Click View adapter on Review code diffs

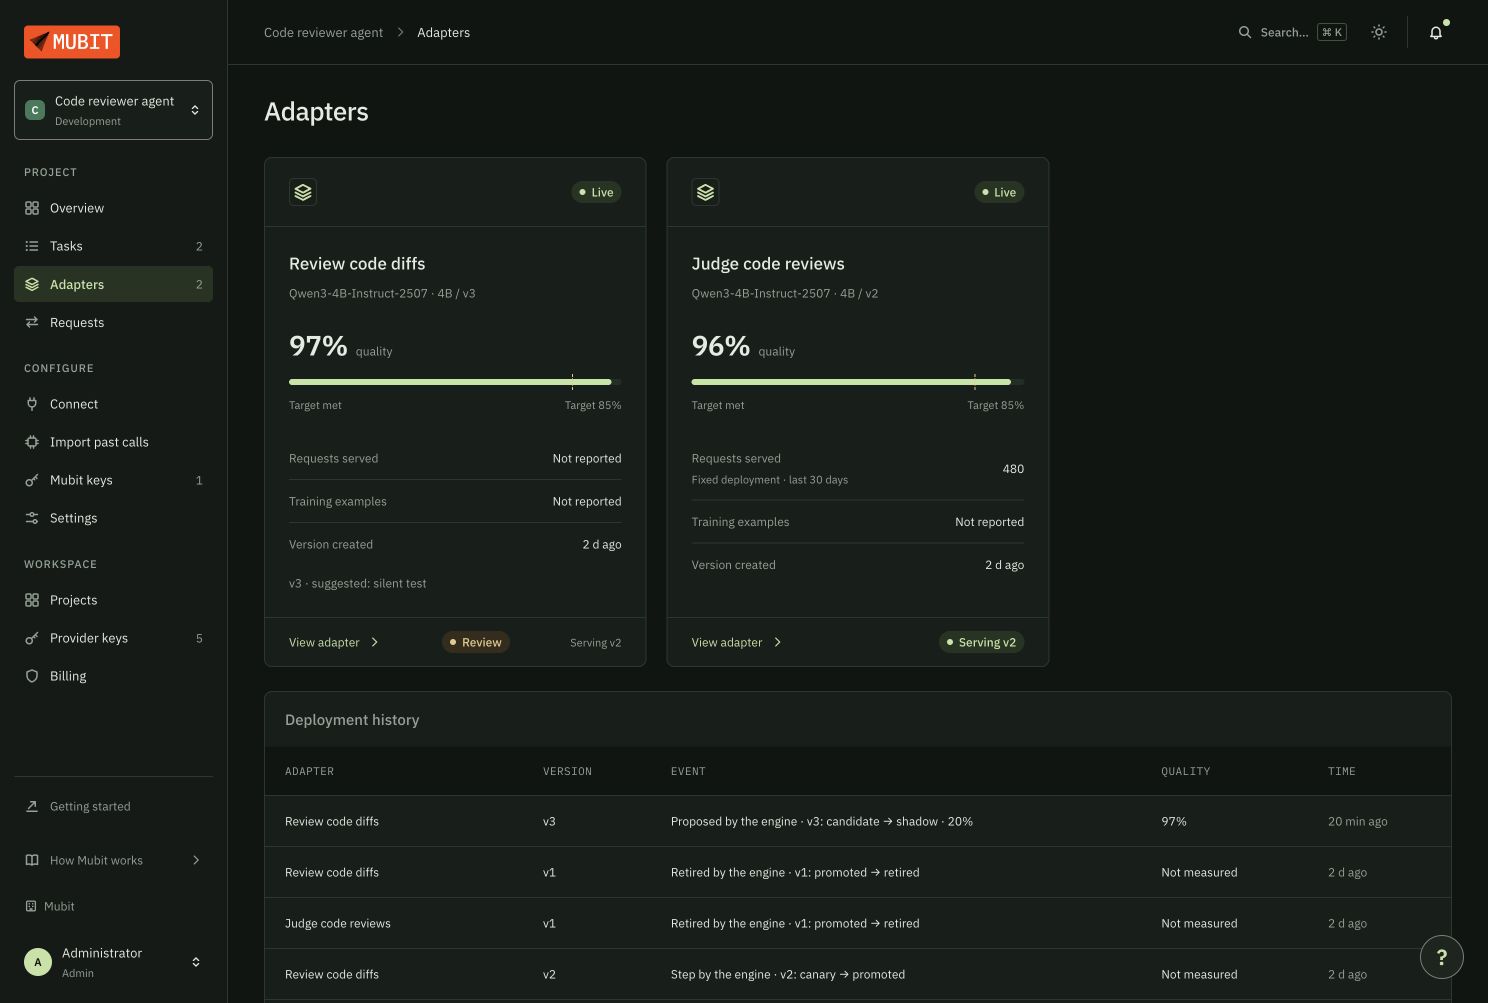[x=334, y=642]
